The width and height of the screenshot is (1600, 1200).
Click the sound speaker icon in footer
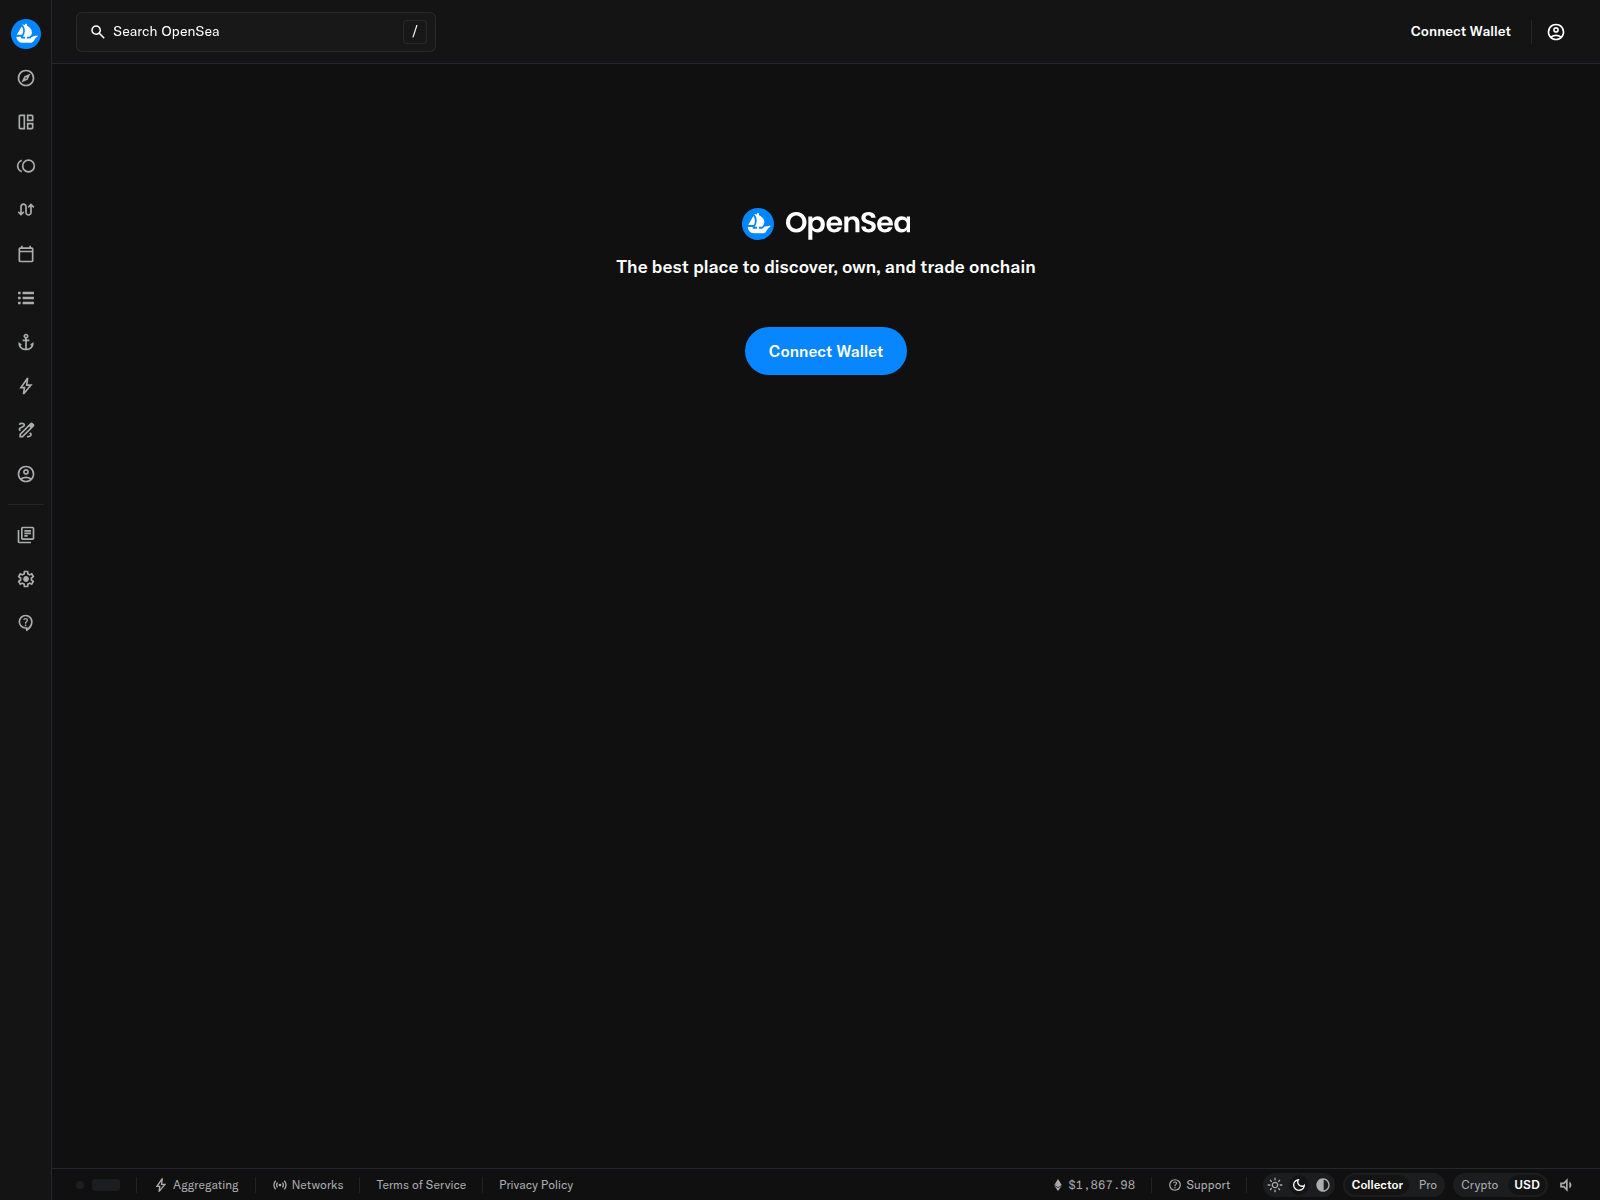1566,1185
